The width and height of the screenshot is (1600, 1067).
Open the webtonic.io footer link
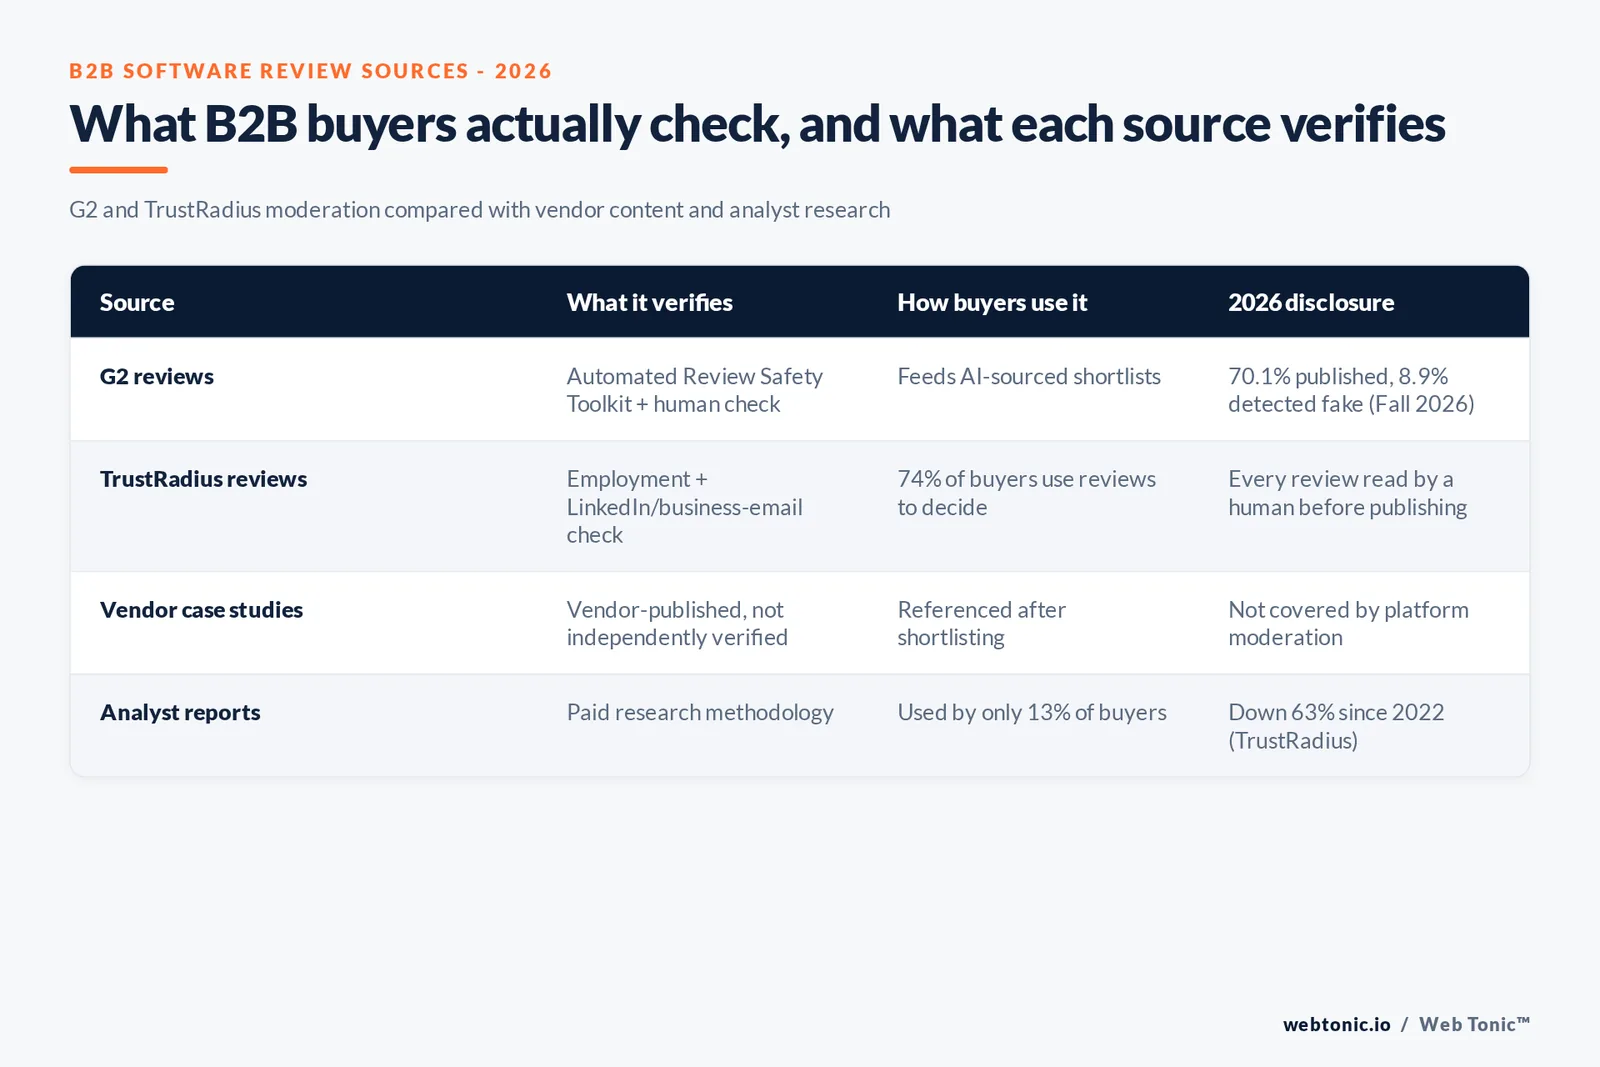[x=1336, y=1024]
